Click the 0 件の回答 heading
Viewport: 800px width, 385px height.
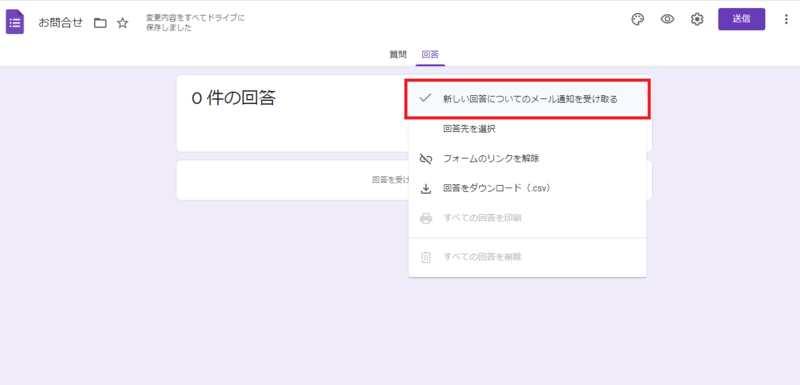pyautogui.click(x=233, y=98)
